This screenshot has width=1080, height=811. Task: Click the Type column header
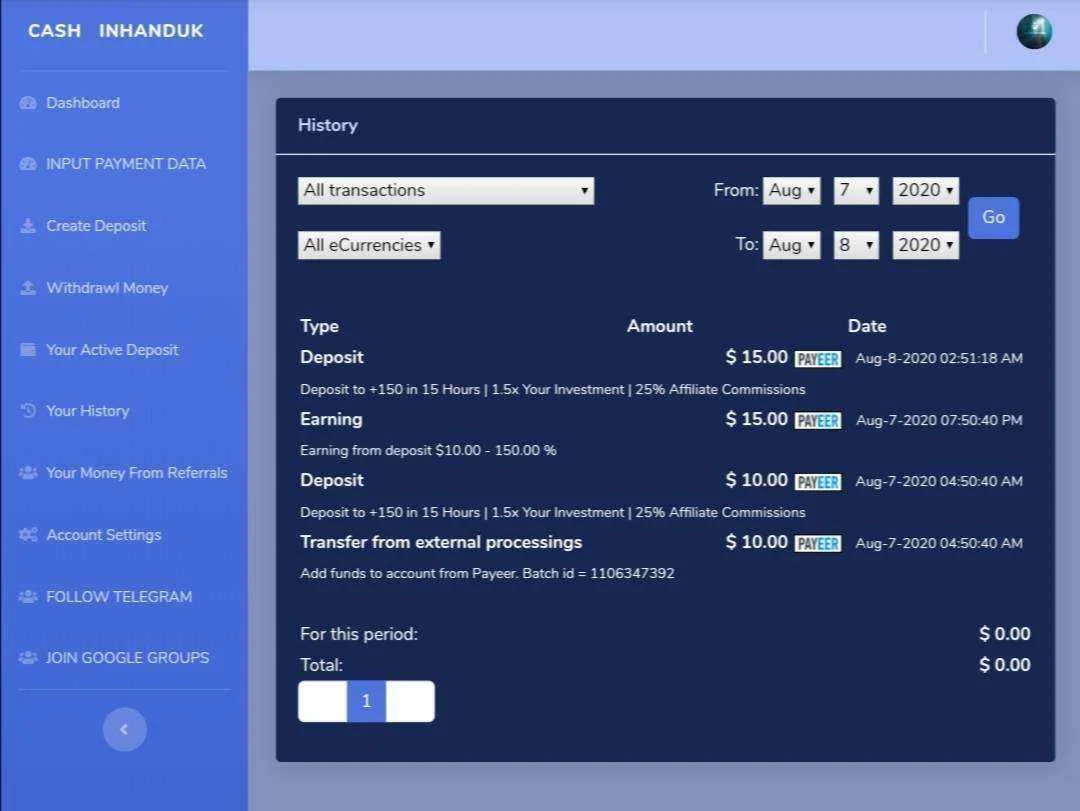320,326
